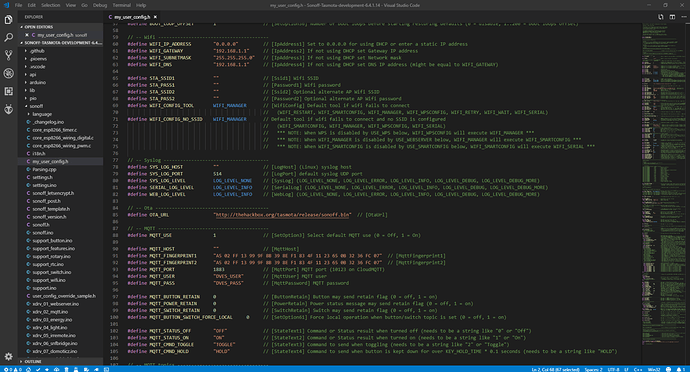The image size is (690, 372).
Task: Open the PlatformIO alien icon
Action: pyautogui.click(x=8, y=109)
